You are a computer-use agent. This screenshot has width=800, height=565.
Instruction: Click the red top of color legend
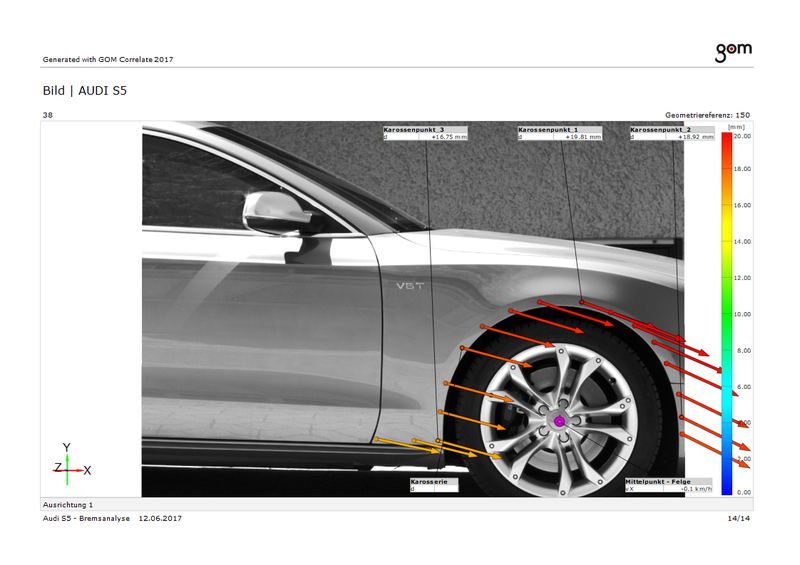pyautogui.click(x=728, y=142)
